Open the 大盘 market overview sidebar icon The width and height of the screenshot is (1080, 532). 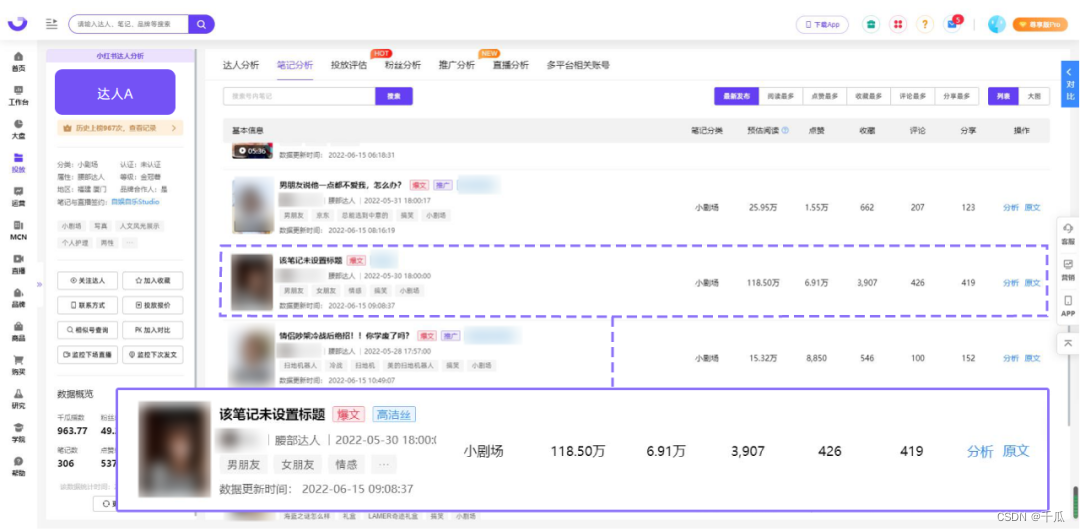click(x=19, y=129)
